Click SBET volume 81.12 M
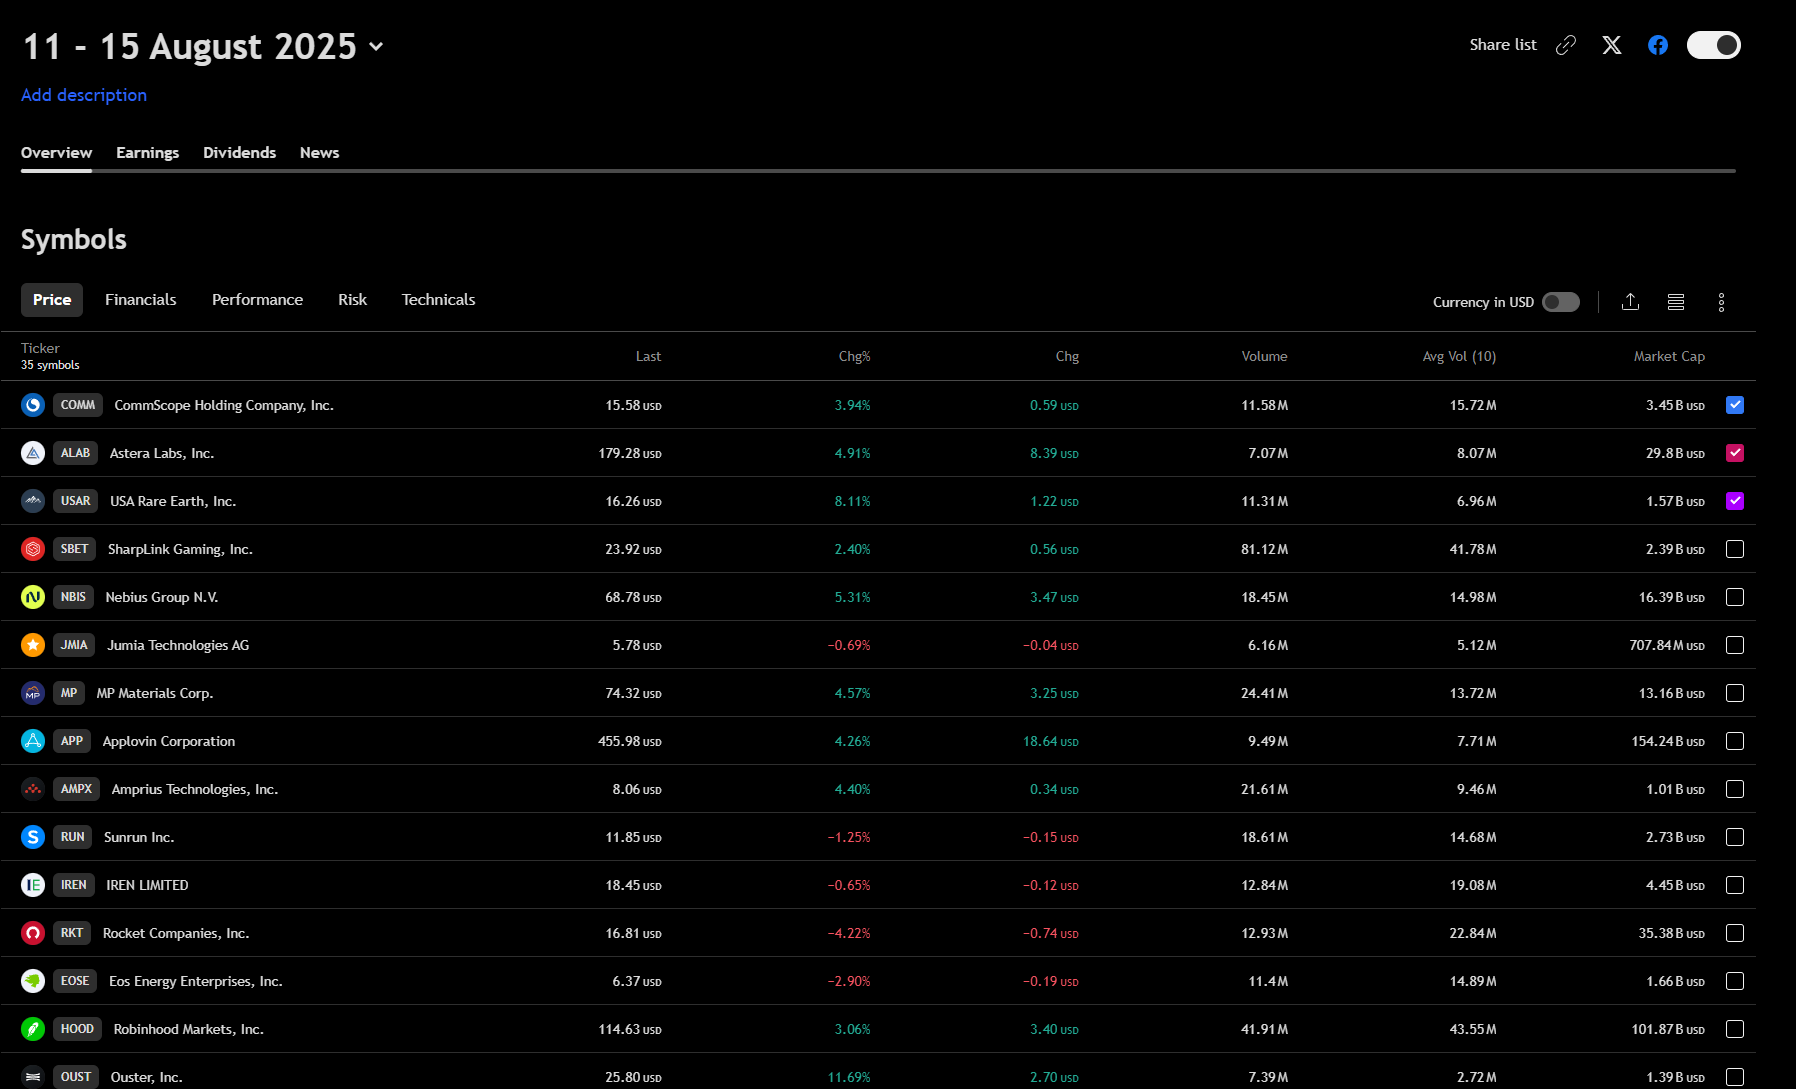Image resolution: width=1796 pixels, height=1089 pixels. [1264, 549]
